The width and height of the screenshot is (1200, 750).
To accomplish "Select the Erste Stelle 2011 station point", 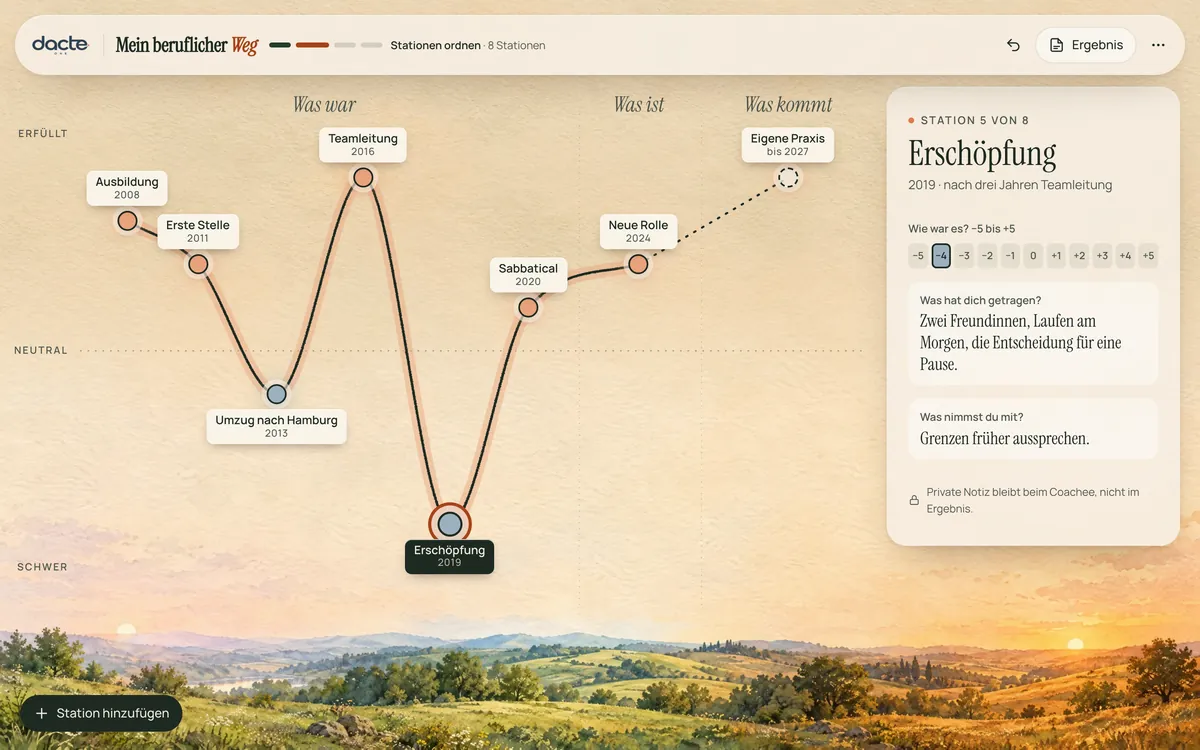I will 198,264.
